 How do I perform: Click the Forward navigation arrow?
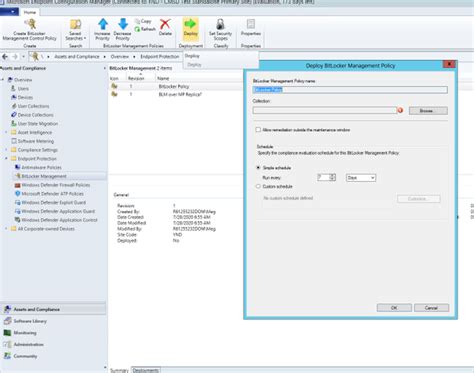pos(15,57)
